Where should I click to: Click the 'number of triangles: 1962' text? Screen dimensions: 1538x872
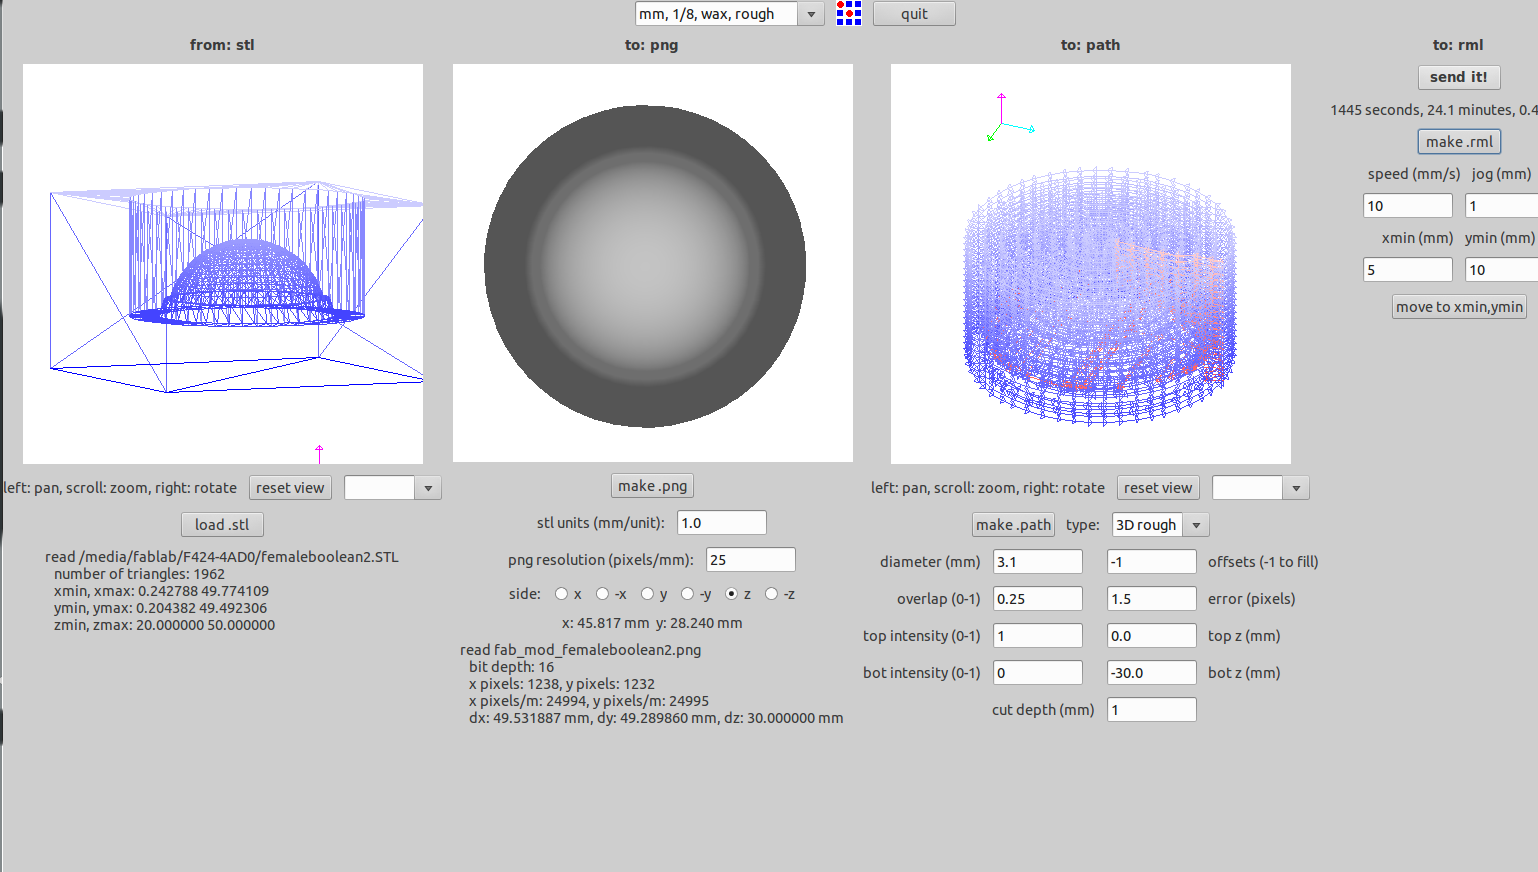pyautogui.click(x=139, y=574)
